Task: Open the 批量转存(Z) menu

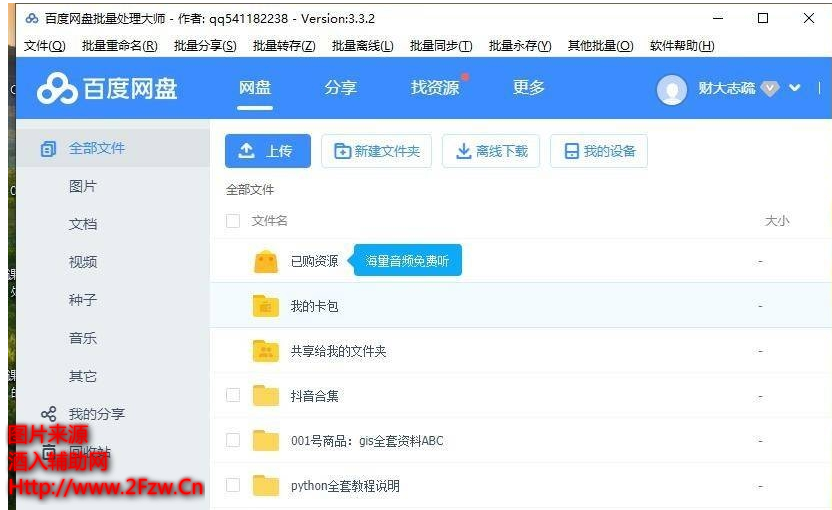Action: click(284, 46)
